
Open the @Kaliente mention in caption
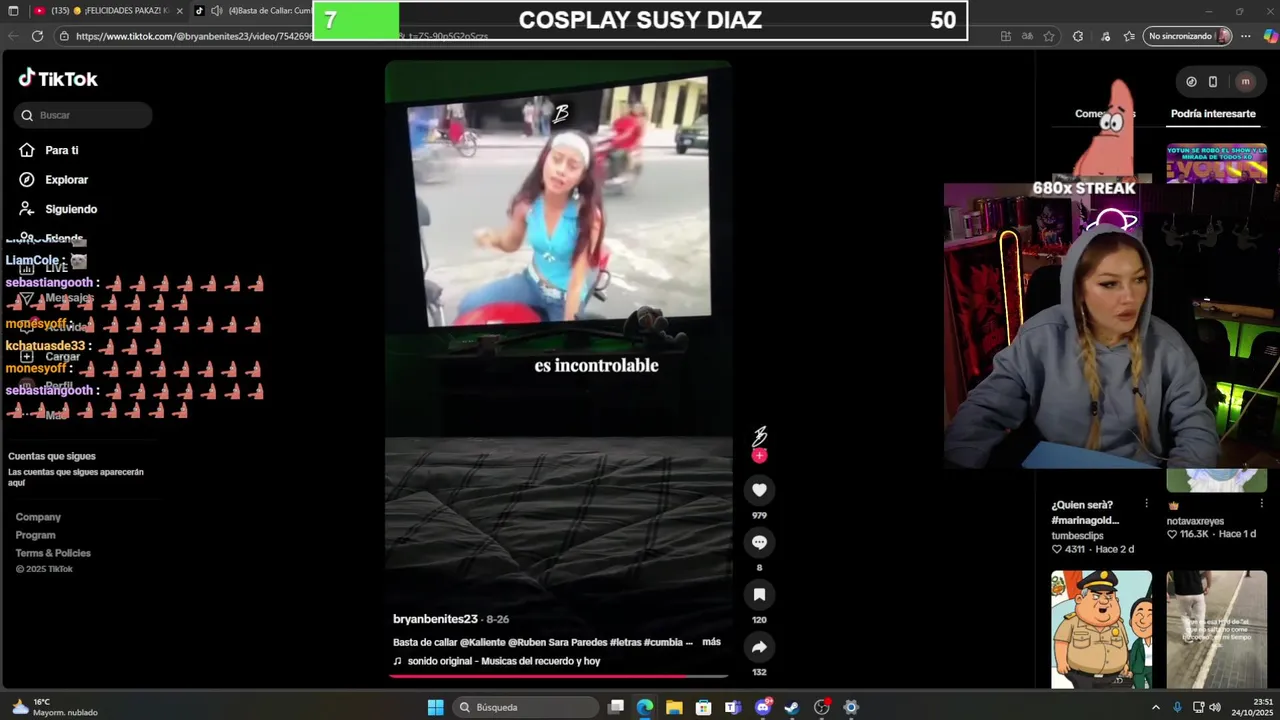(482, 642)
